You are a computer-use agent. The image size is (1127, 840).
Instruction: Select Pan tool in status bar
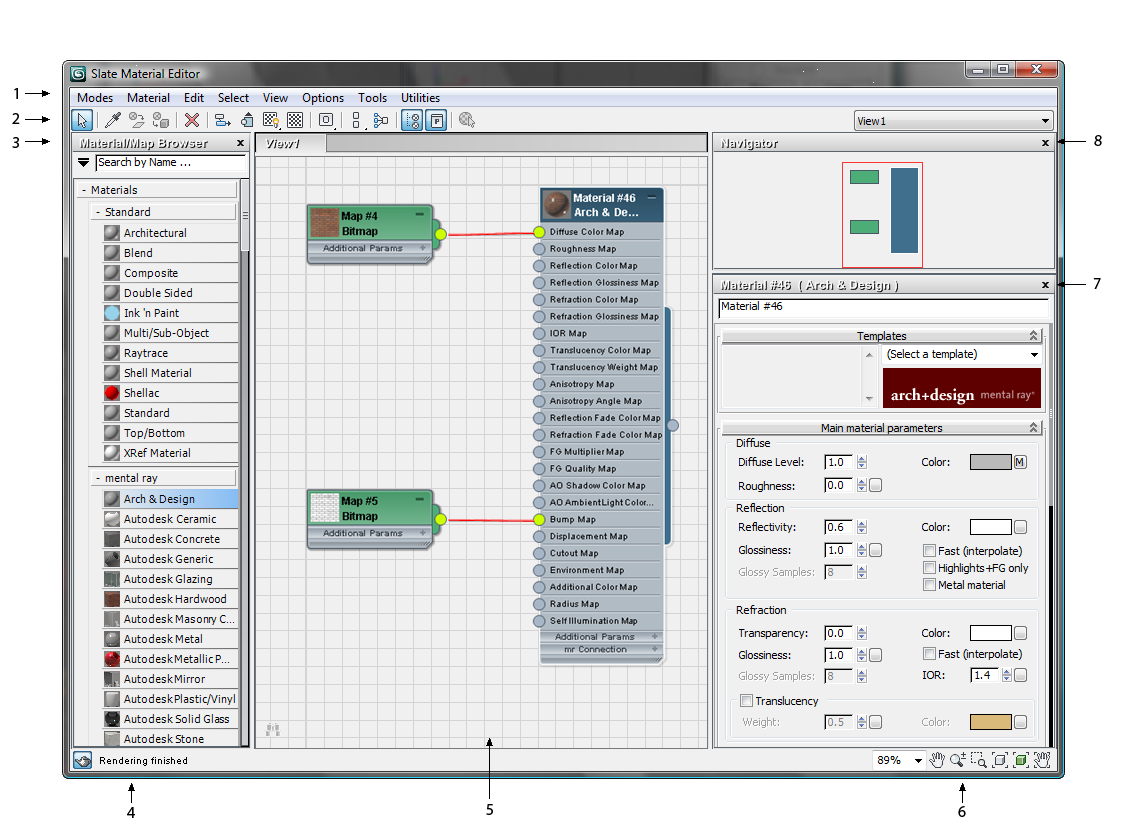pos(937,760)
